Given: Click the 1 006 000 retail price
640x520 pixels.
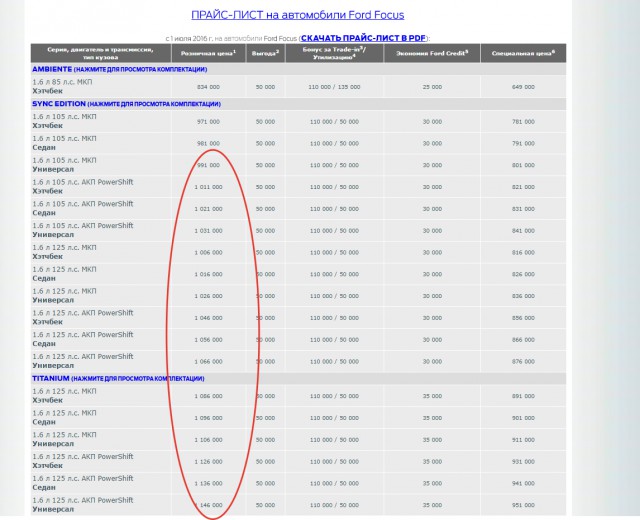Looking at the screenshot, I should 208,253.
